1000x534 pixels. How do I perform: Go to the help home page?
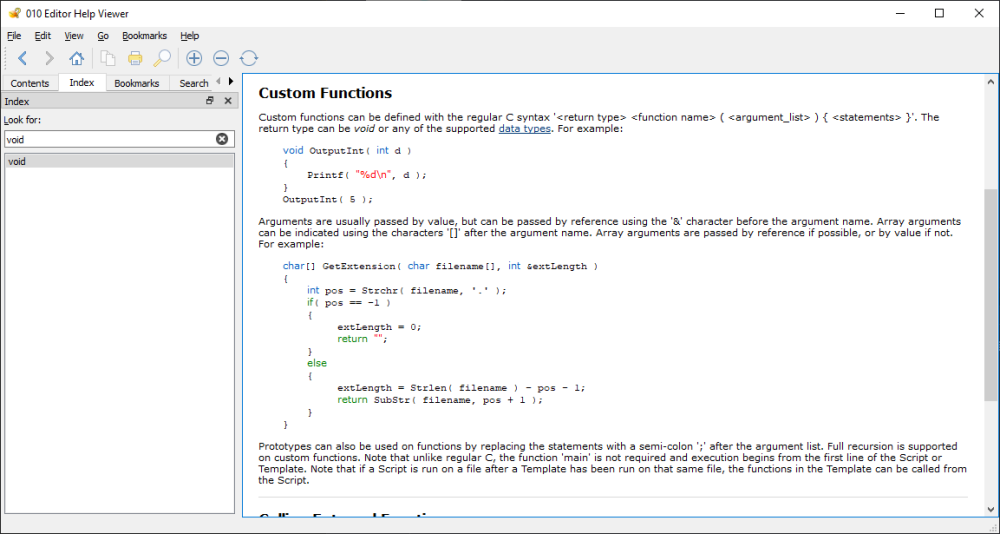tap(76, 58)
